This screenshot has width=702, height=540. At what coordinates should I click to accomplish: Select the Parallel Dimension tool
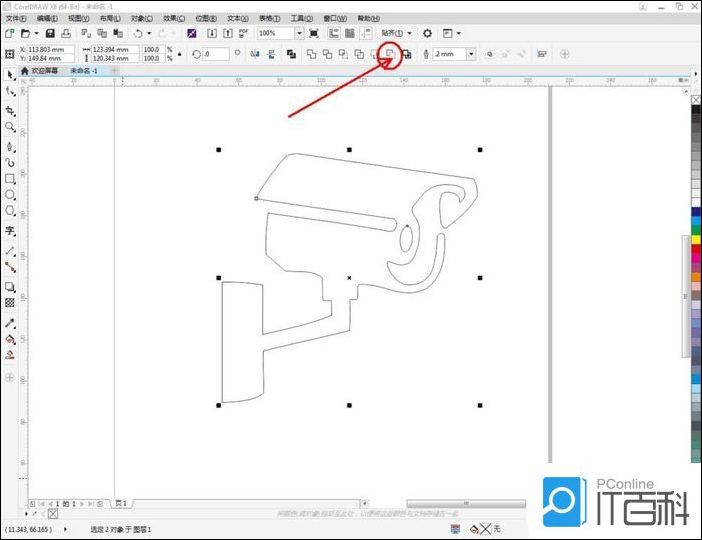[x=10, y=251]
